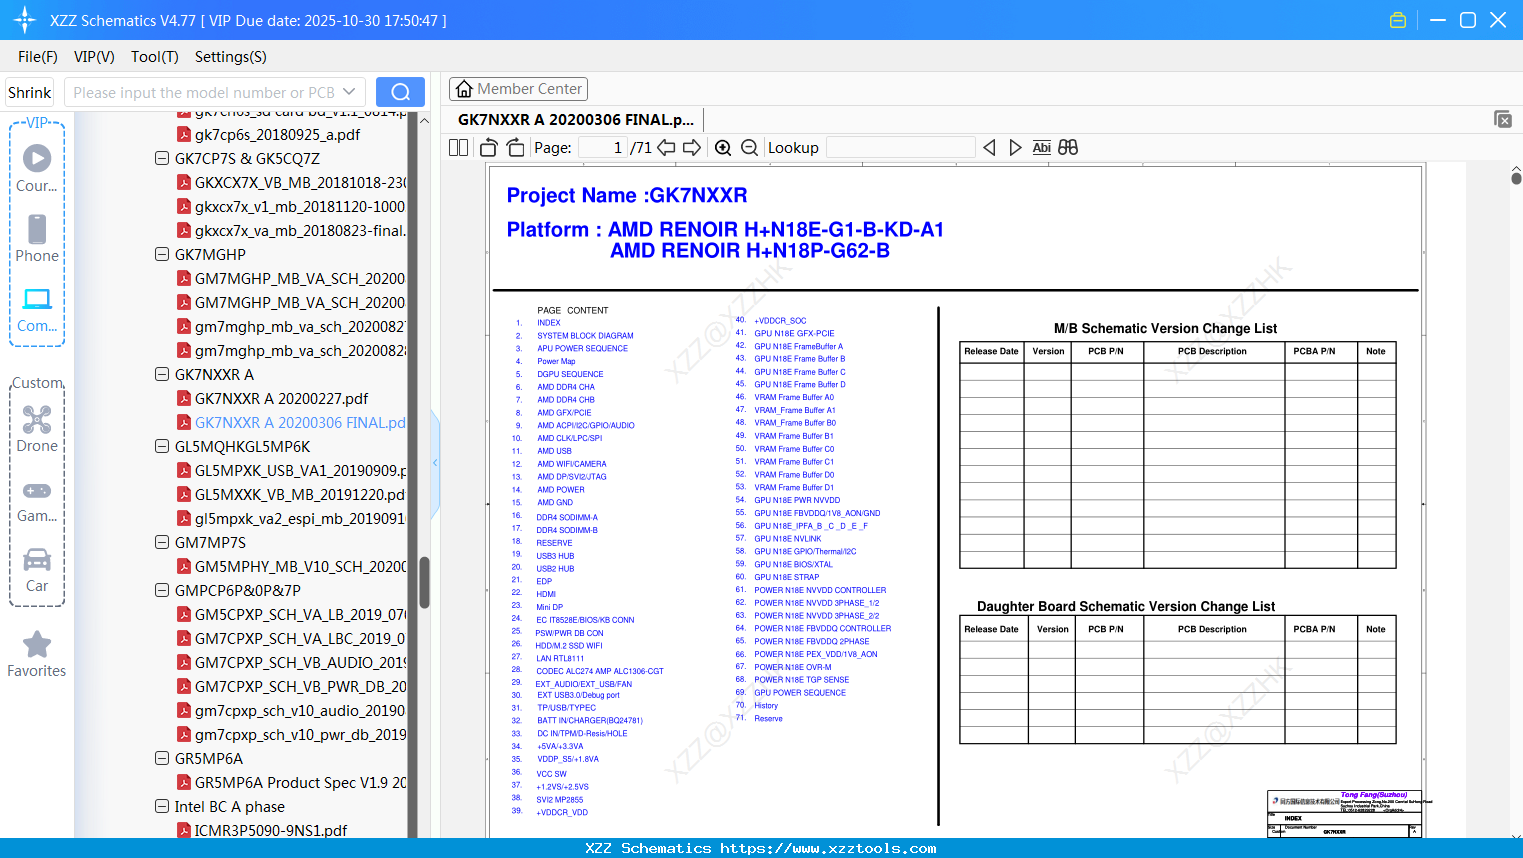Viewport: 1523px width, 858px height.
Task: Open gkxcx7x_v1_mb_20181120 file
Action: (x=300, y=206)
